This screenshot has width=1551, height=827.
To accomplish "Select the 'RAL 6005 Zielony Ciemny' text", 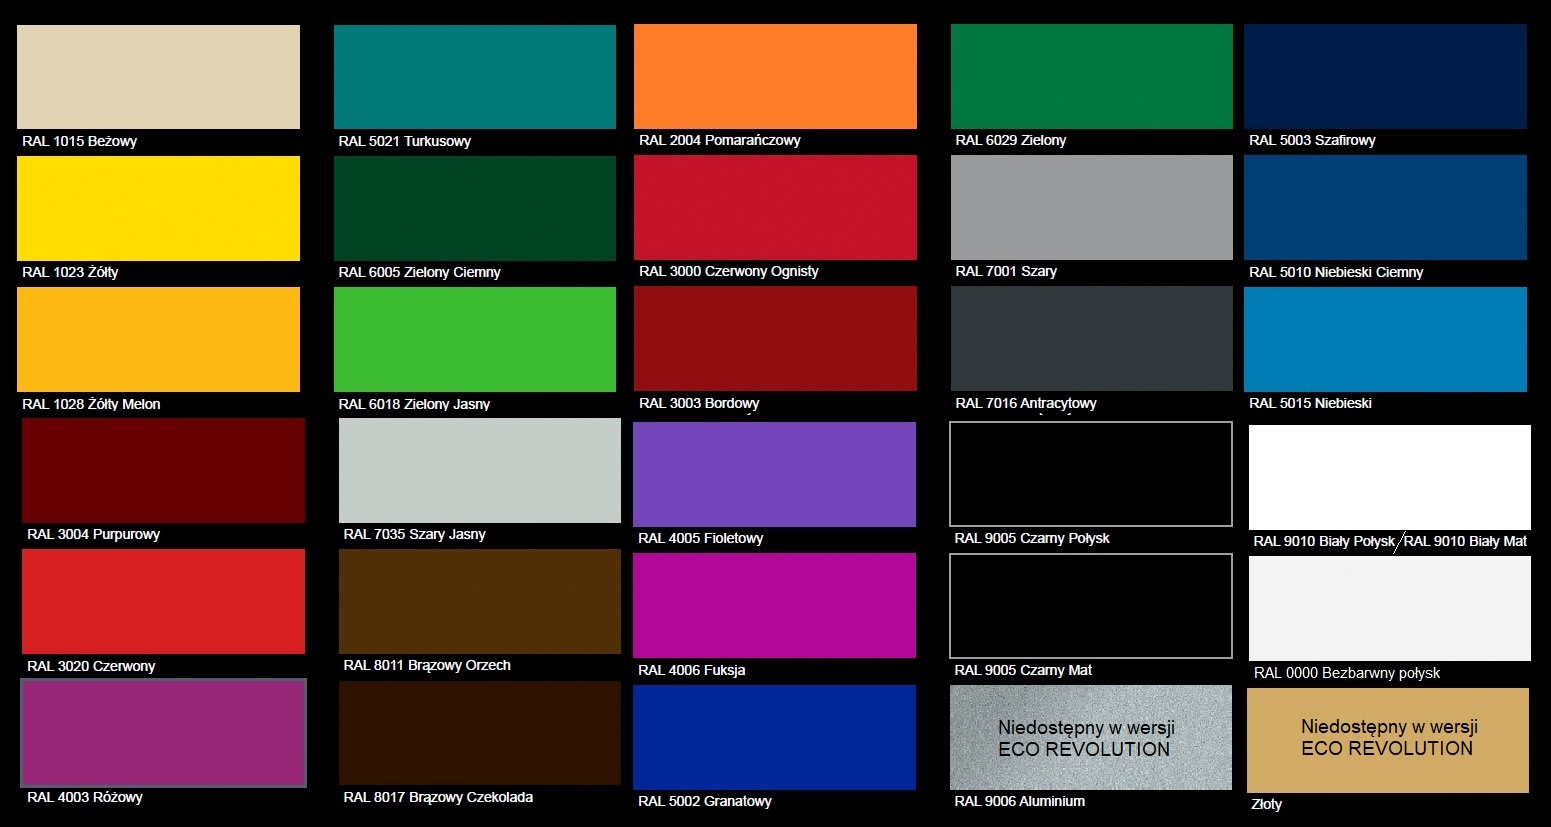I will 420,272.
